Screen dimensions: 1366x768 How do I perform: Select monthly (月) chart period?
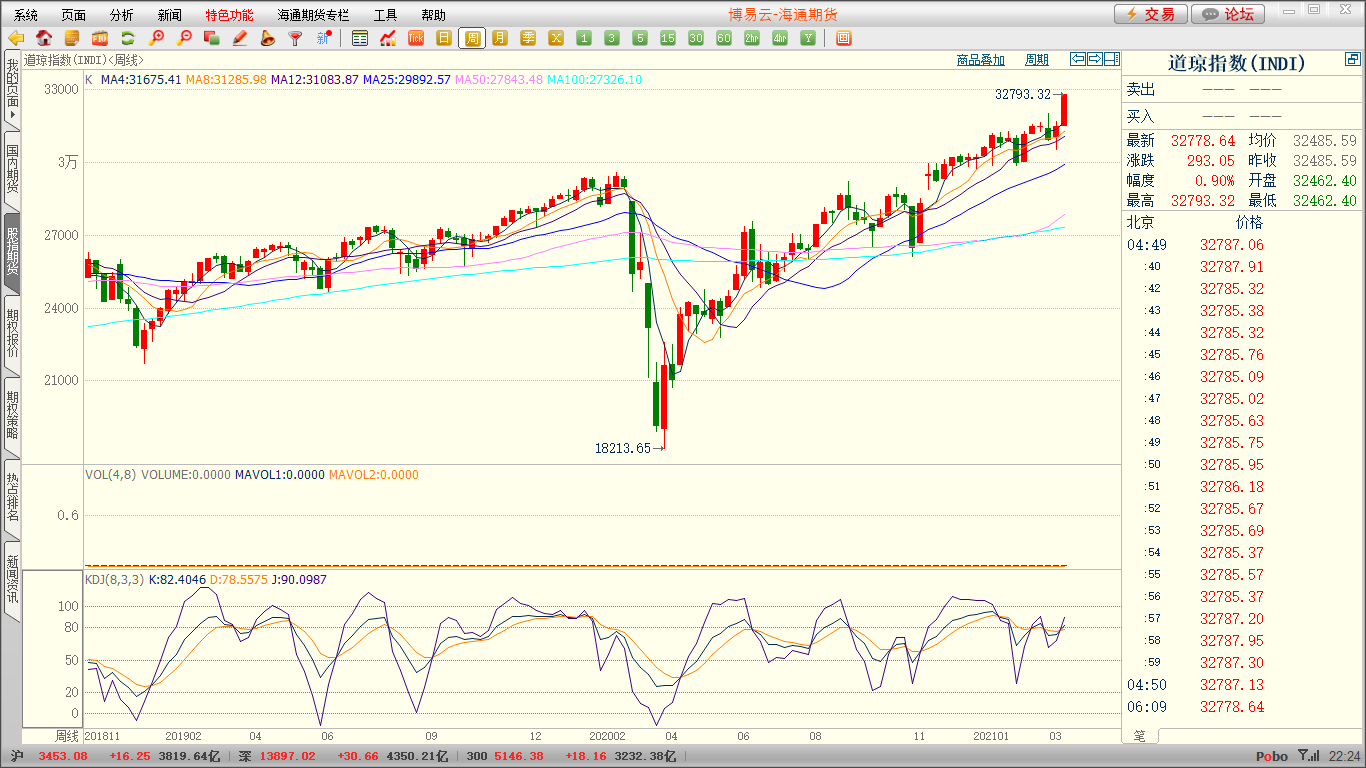(x=500, y=38)
